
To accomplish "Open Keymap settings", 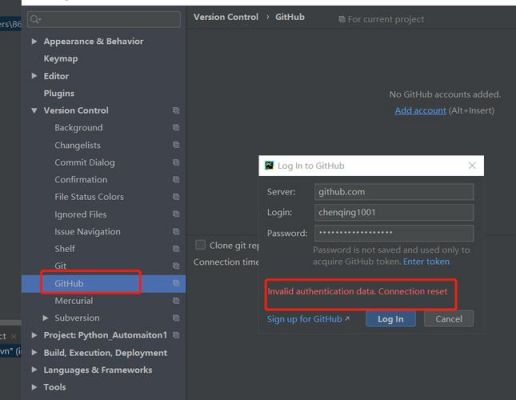I will [x=61, y=59].
